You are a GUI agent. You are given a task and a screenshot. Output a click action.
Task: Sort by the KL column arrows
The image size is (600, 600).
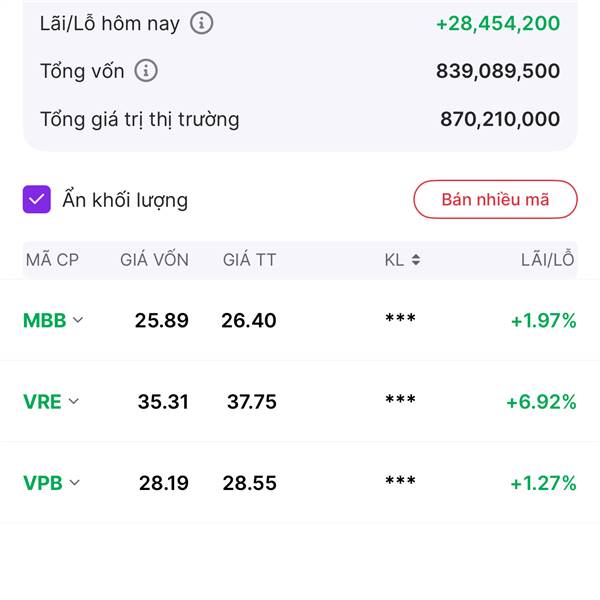coord(415,260)
